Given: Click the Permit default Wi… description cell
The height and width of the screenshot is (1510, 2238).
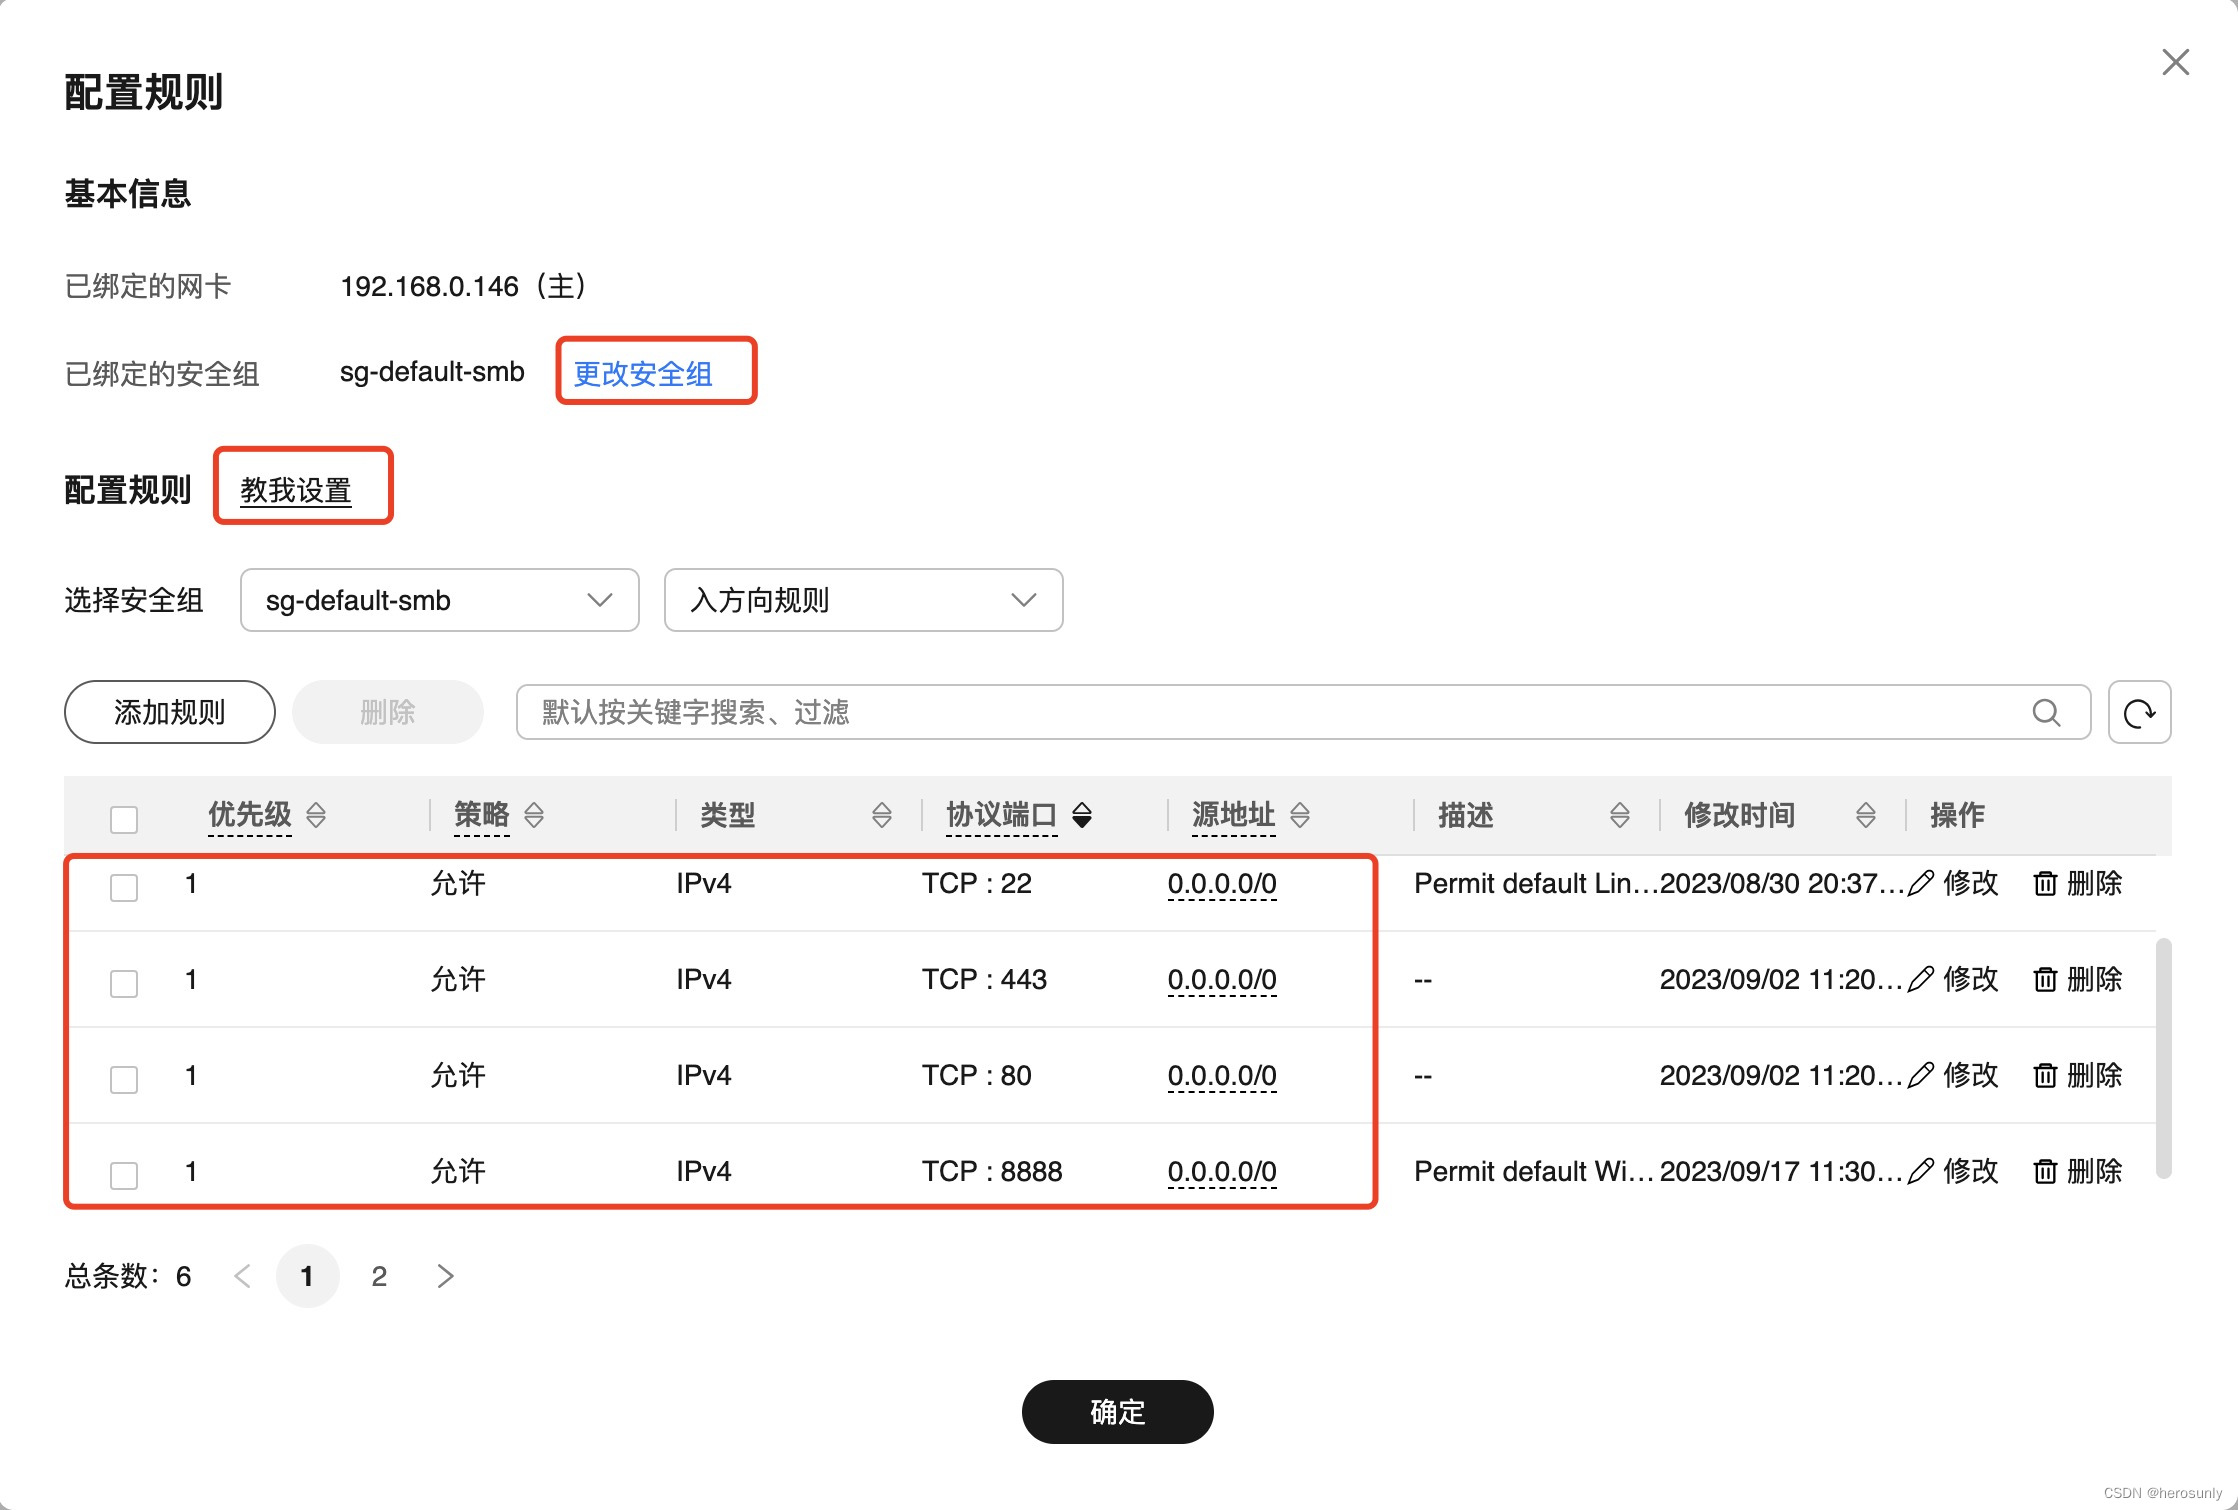Looking at the screenshot, I should [1535, 1171].
